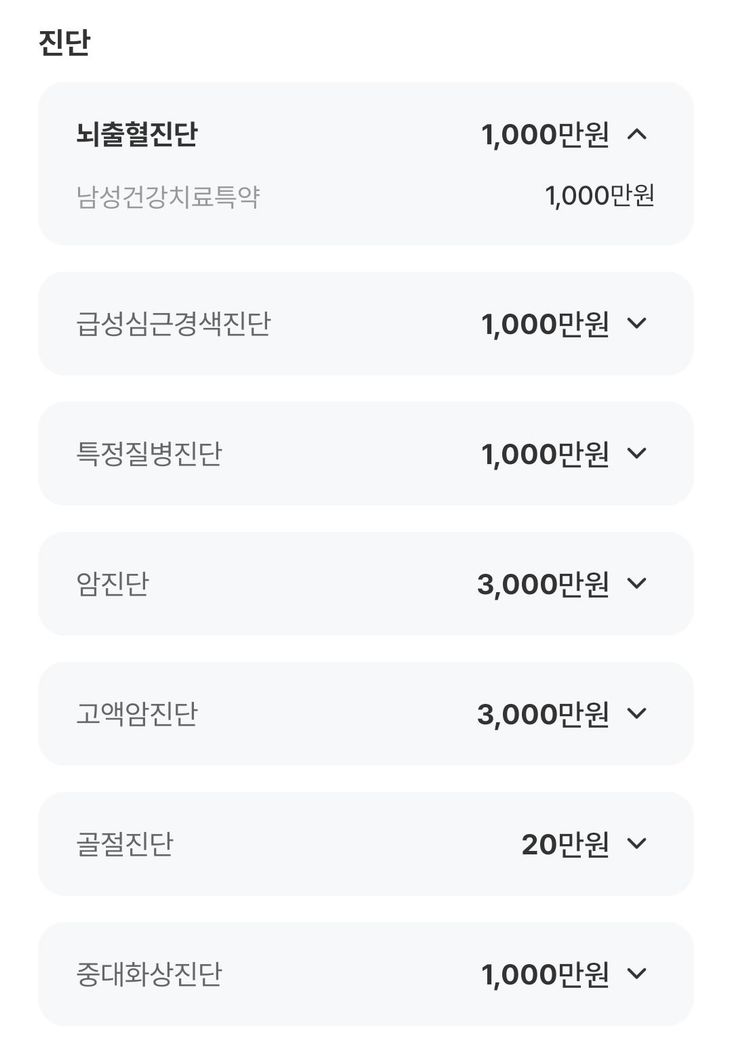Expand the 고액암진단 chevron arrow
The image size is (730, 1040).
[x=637, y=713]
